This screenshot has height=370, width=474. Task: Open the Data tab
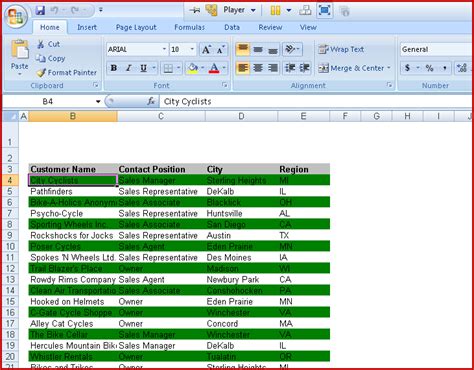pyautogui.click(x=232, y=27)
